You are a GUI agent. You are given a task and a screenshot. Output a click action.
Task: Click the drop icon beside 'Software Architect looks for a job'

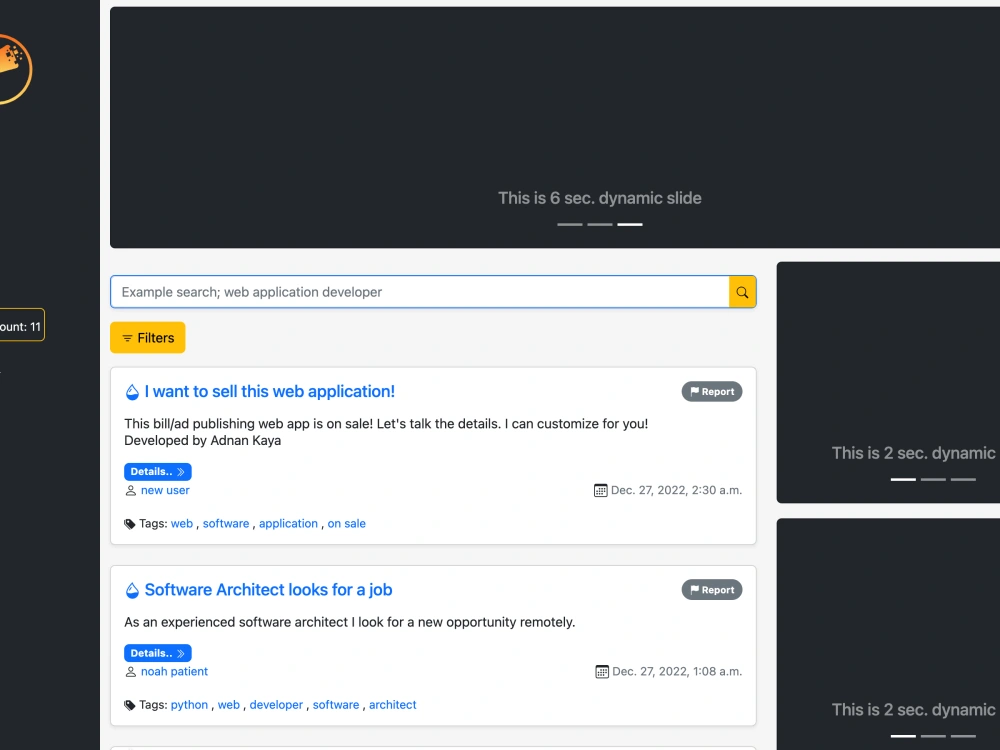132,590
